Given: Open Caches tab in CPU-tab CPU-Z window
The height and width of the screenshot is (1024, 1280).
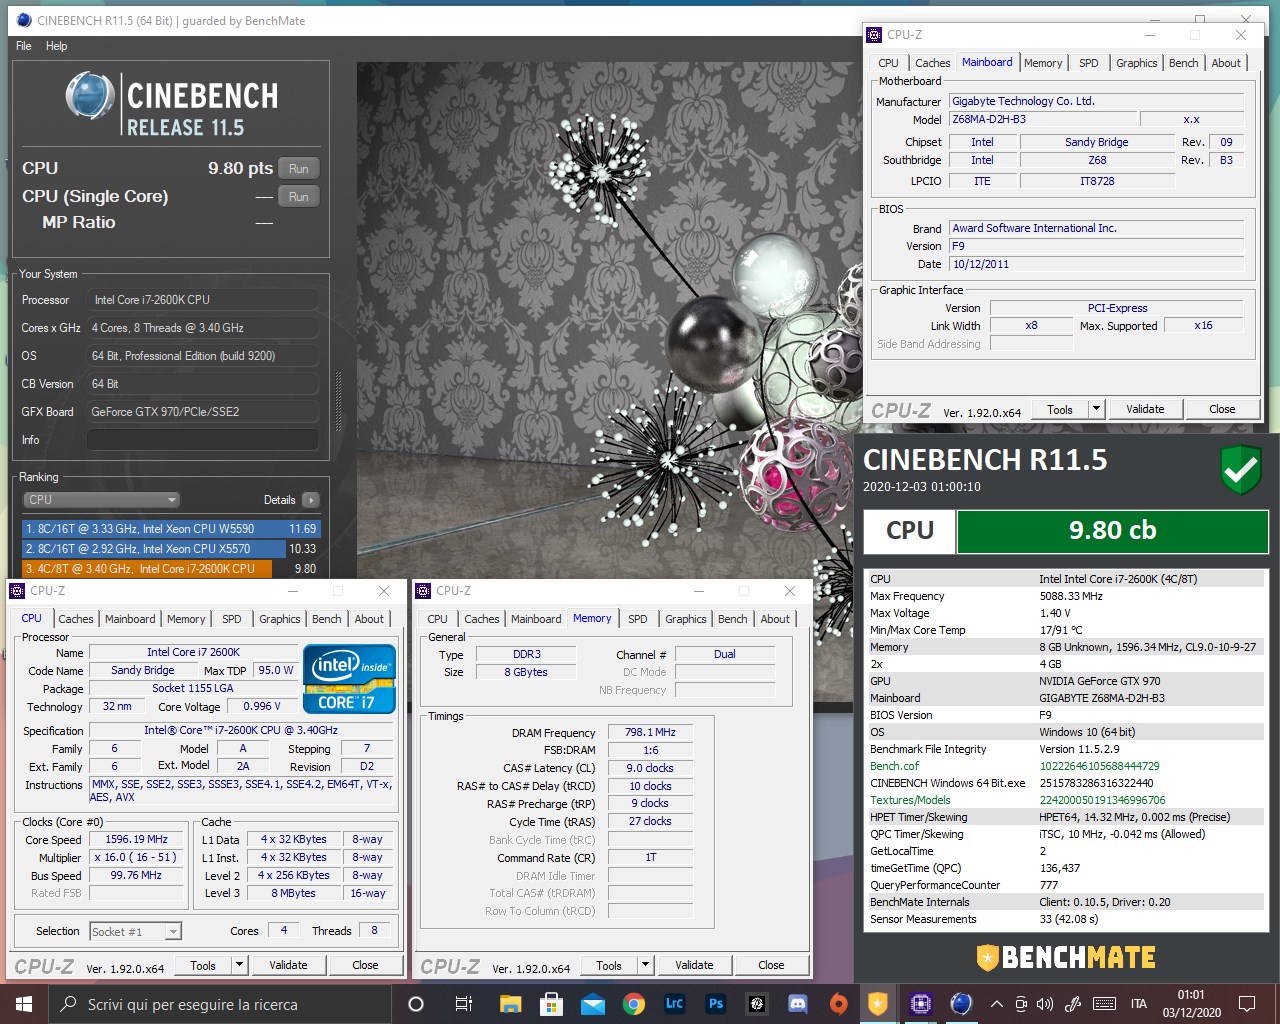Looking at the screenshot, I should [x=76, y=619].
